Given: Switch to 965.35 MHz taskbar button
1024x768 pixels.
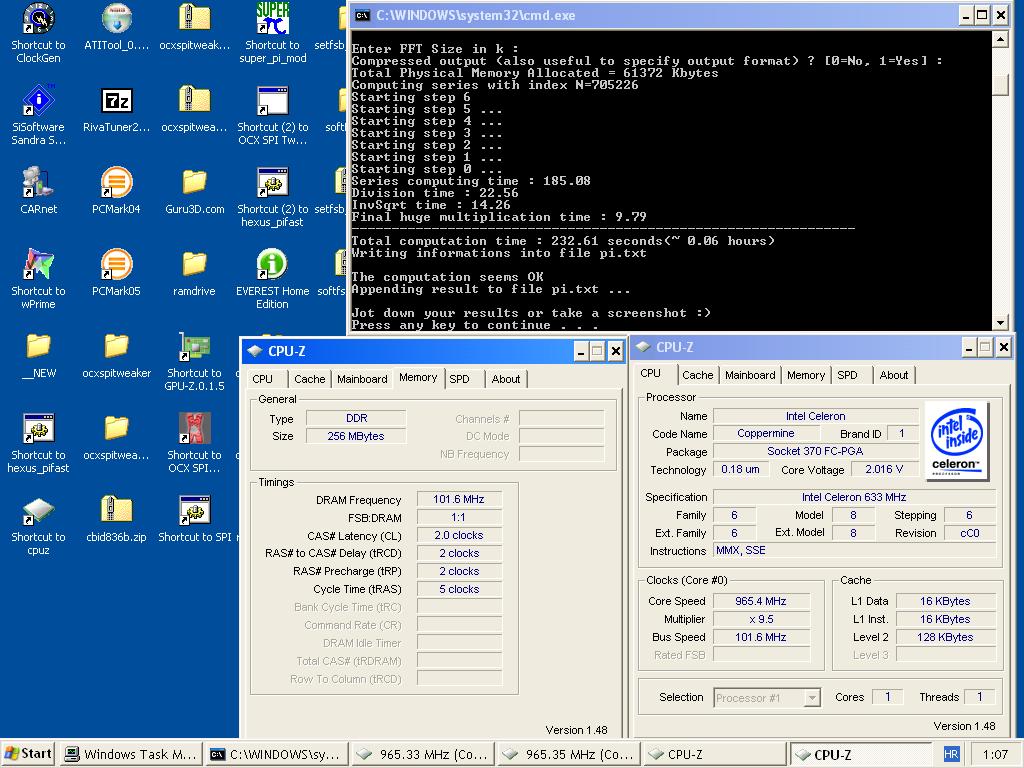Looking at the screenshot, I should [x=568, y=754].
